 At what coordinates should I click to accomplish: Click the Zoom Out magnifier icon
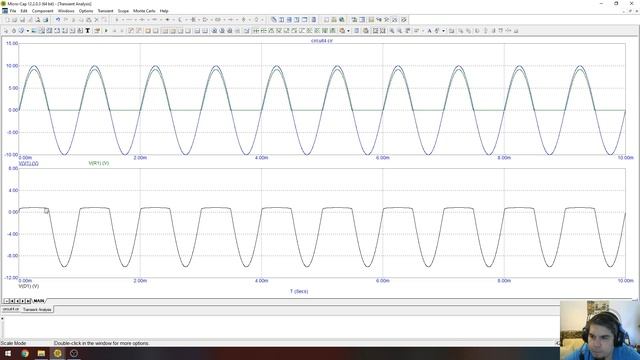[400, 31]
